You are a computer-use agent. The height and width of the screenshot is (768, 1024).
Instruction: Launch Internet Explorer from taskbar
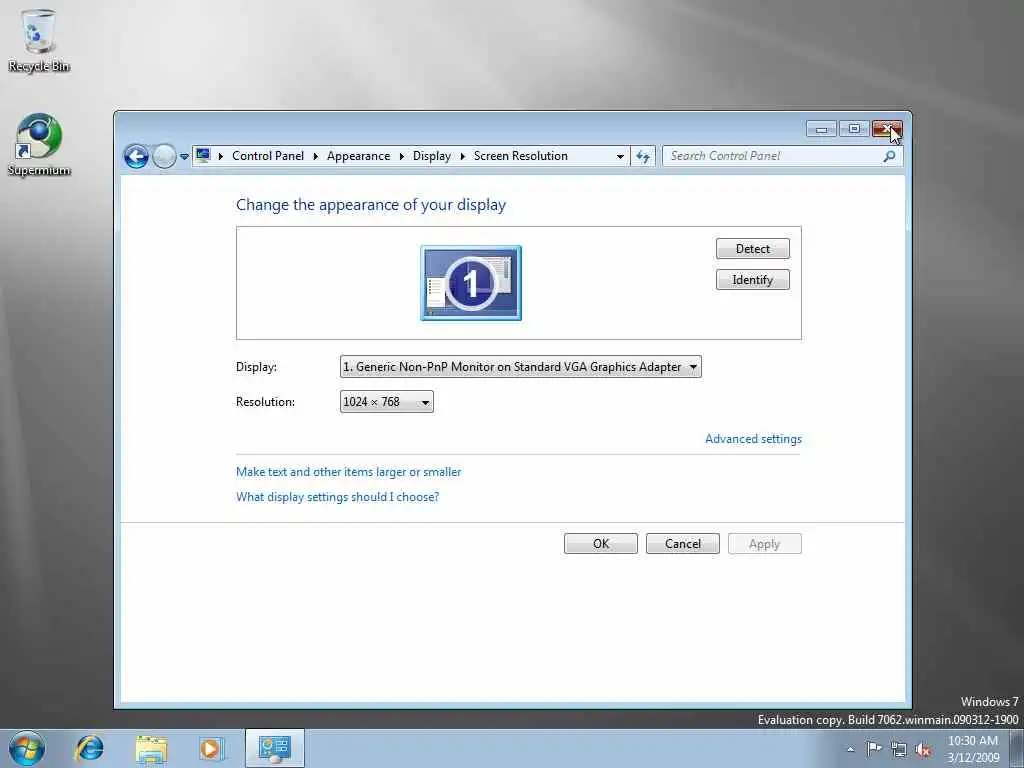89,748
